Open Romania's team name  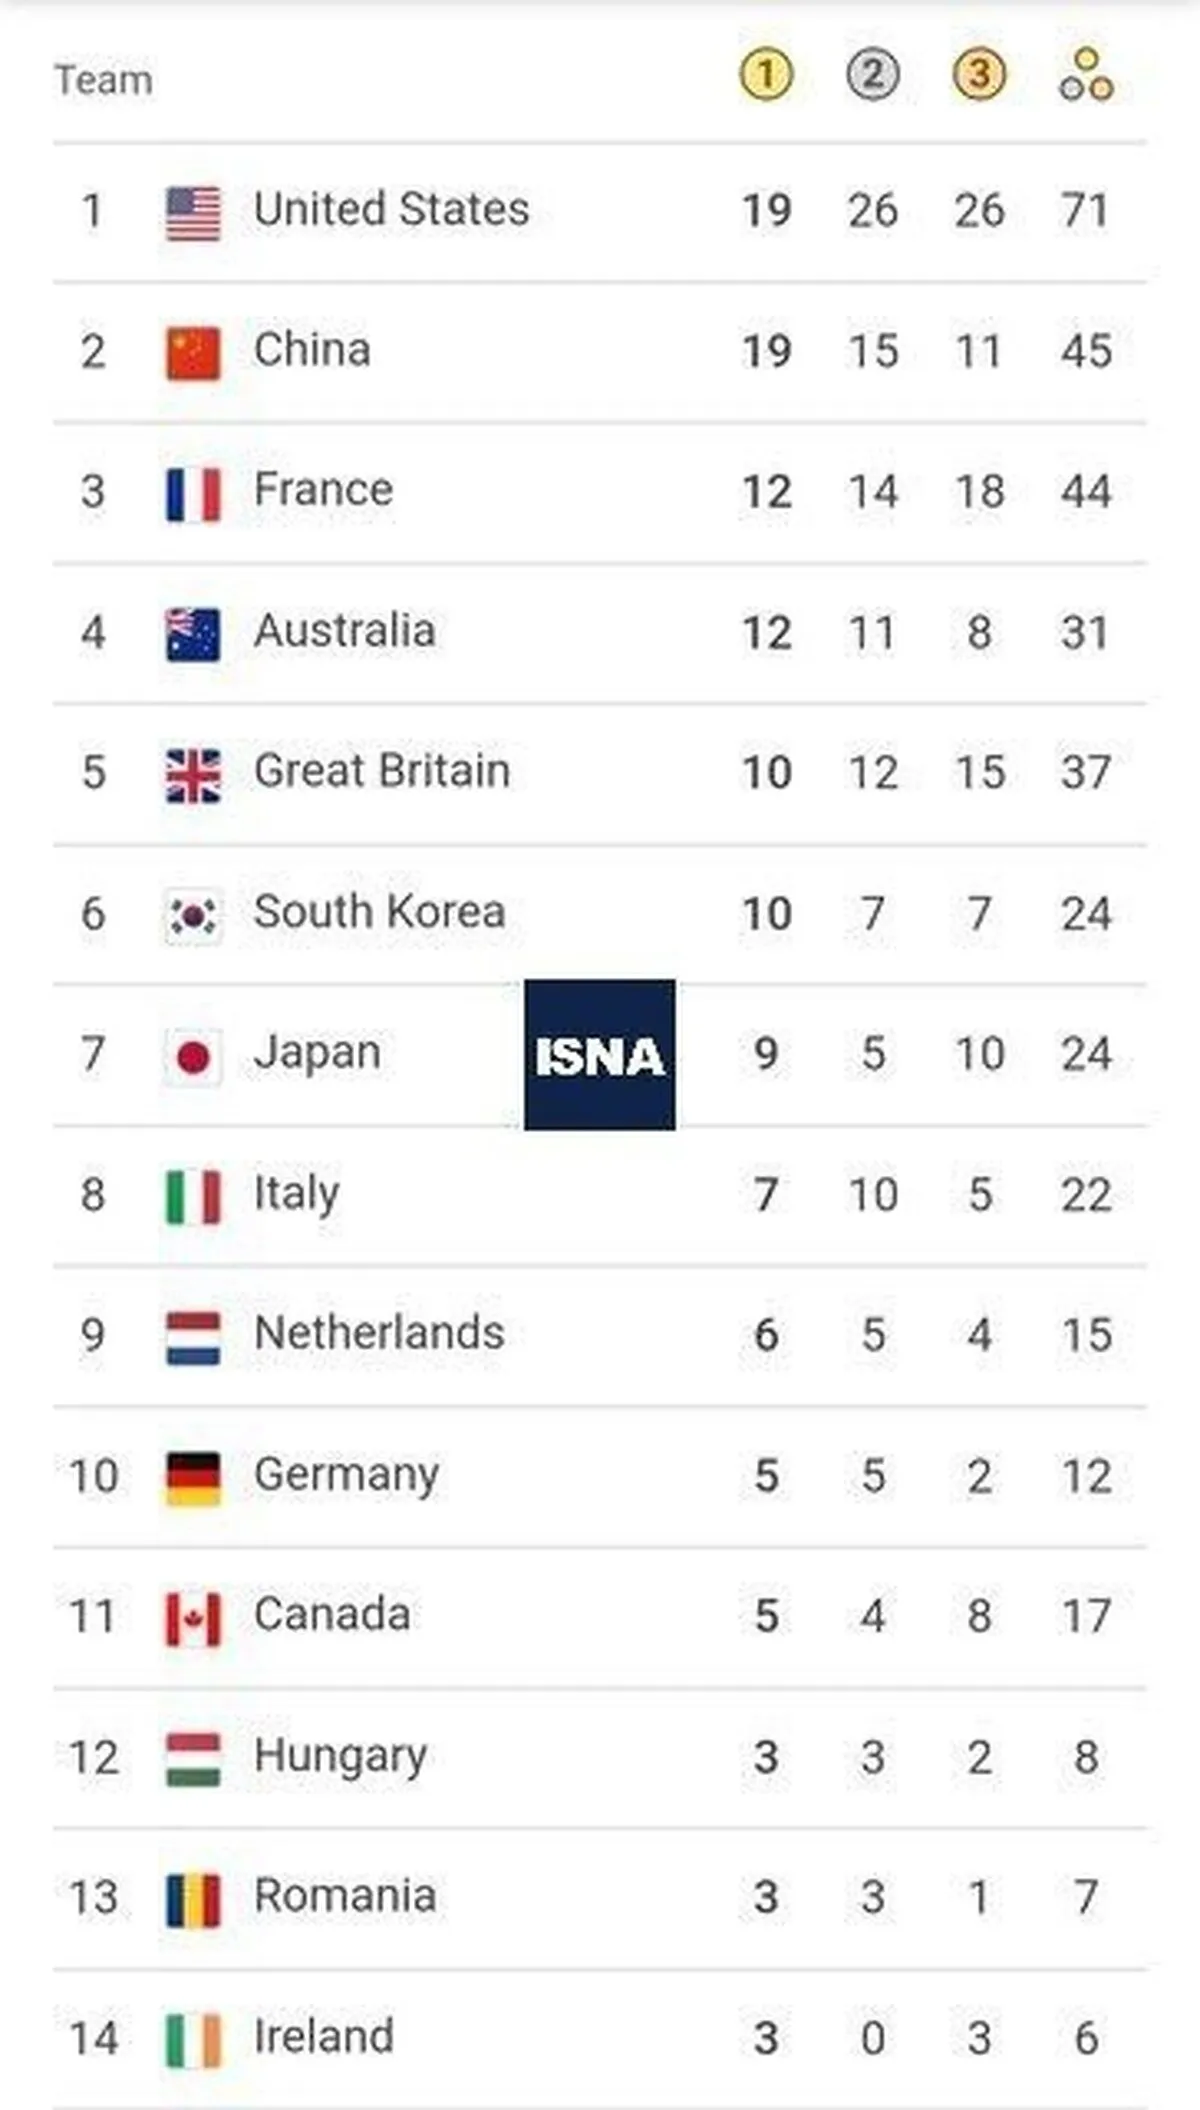[x=345, y=1896]
